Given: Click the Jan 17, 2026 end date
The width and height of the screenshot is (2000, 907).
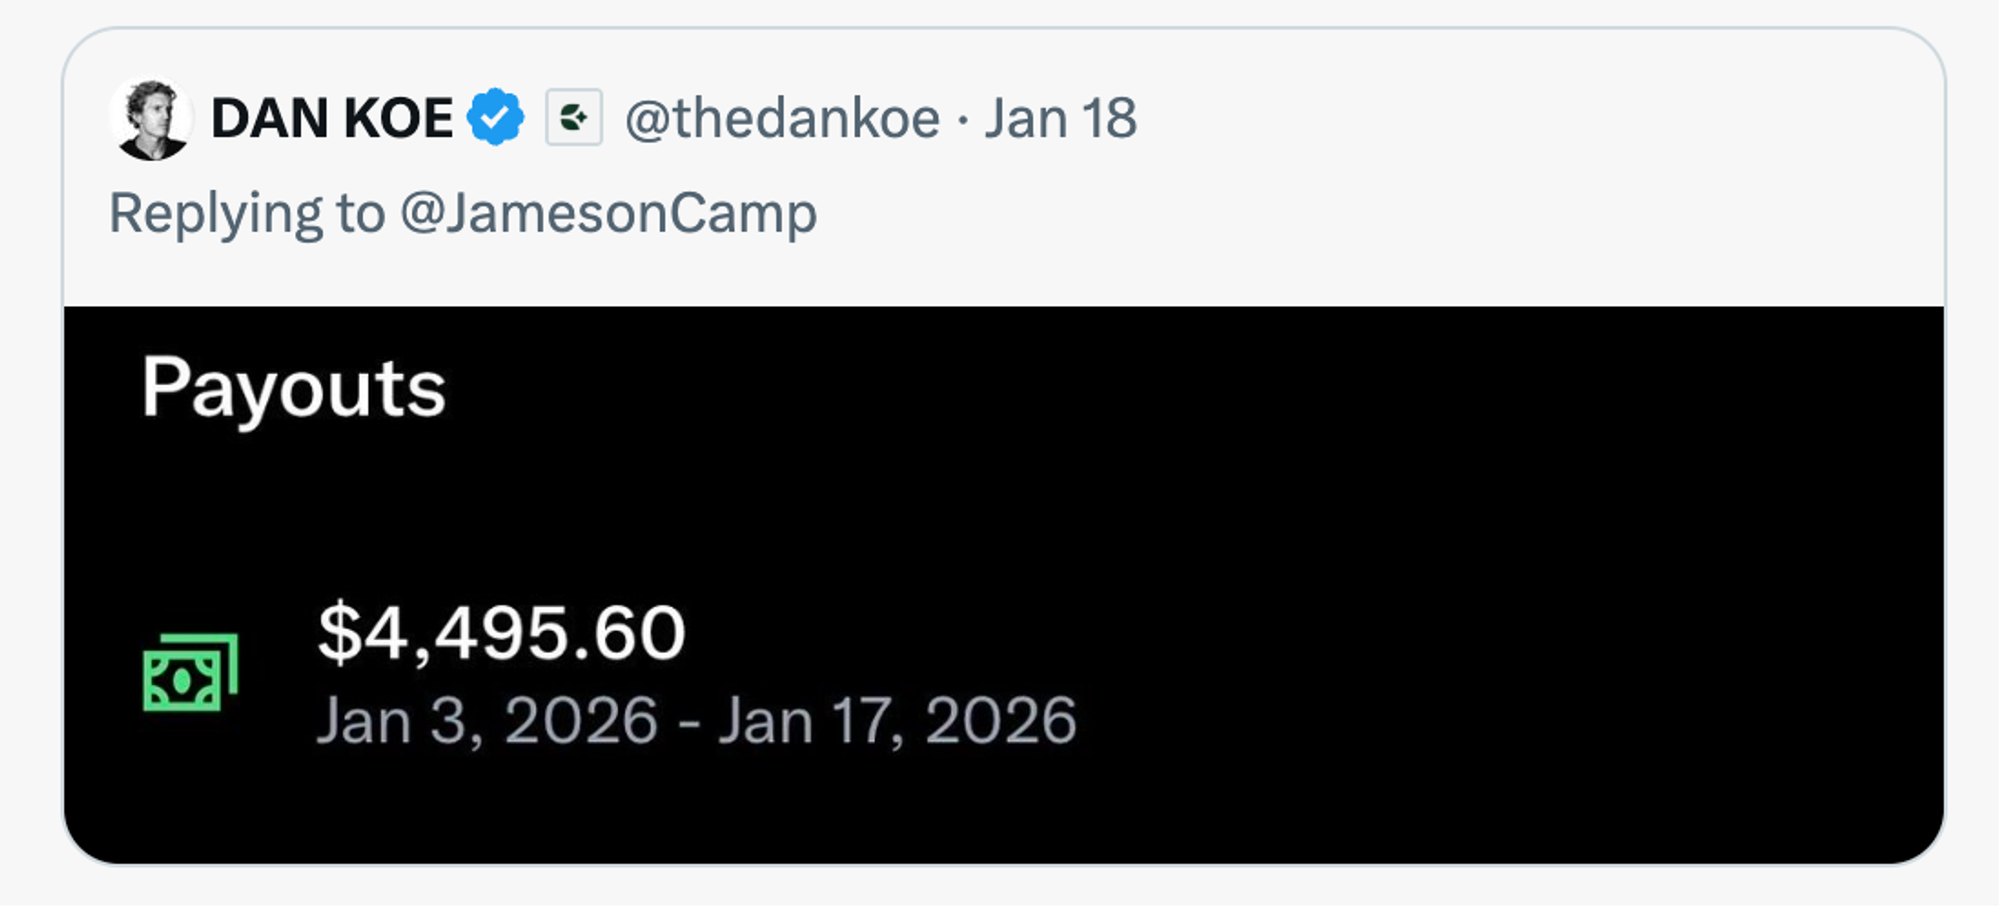Looking at the screenshot, I should [x=897, y=720].
